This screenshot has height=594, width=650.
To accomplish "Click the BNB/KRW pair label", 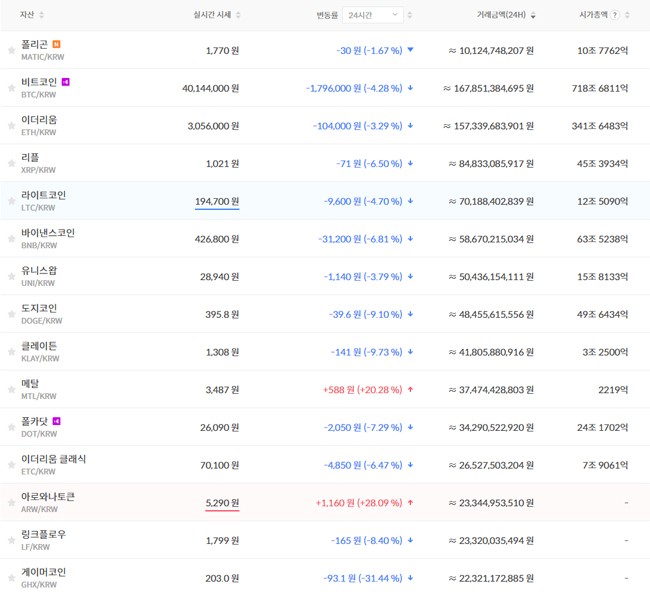I will click(x=39, y=245).
